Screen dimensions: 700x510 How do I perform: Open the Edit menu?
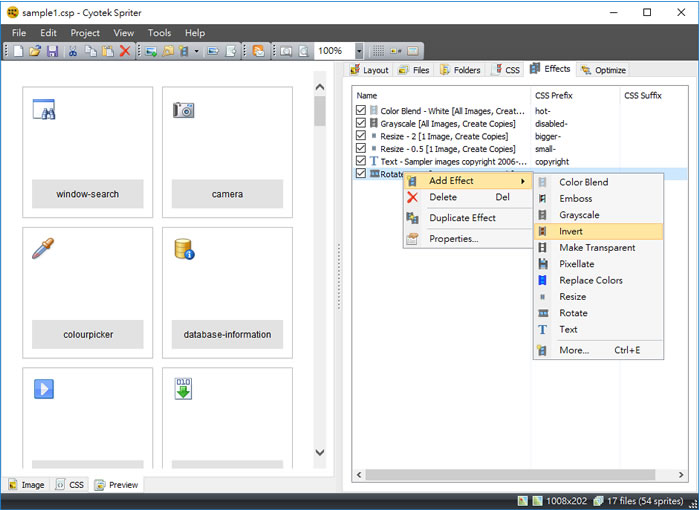point(48,33)
